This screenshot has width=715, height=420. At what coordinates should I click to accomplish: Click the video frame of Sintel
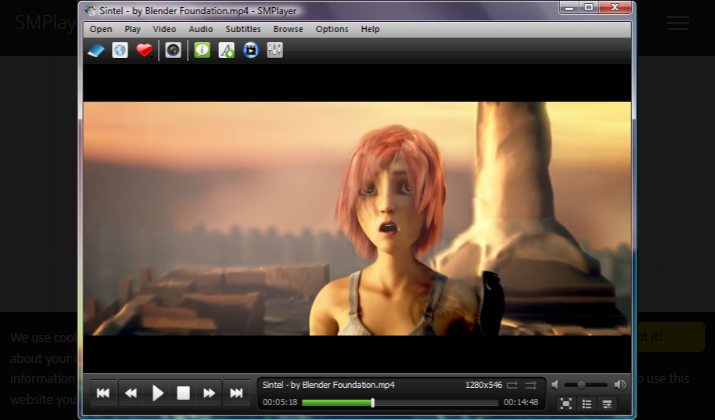coord(357,218)
